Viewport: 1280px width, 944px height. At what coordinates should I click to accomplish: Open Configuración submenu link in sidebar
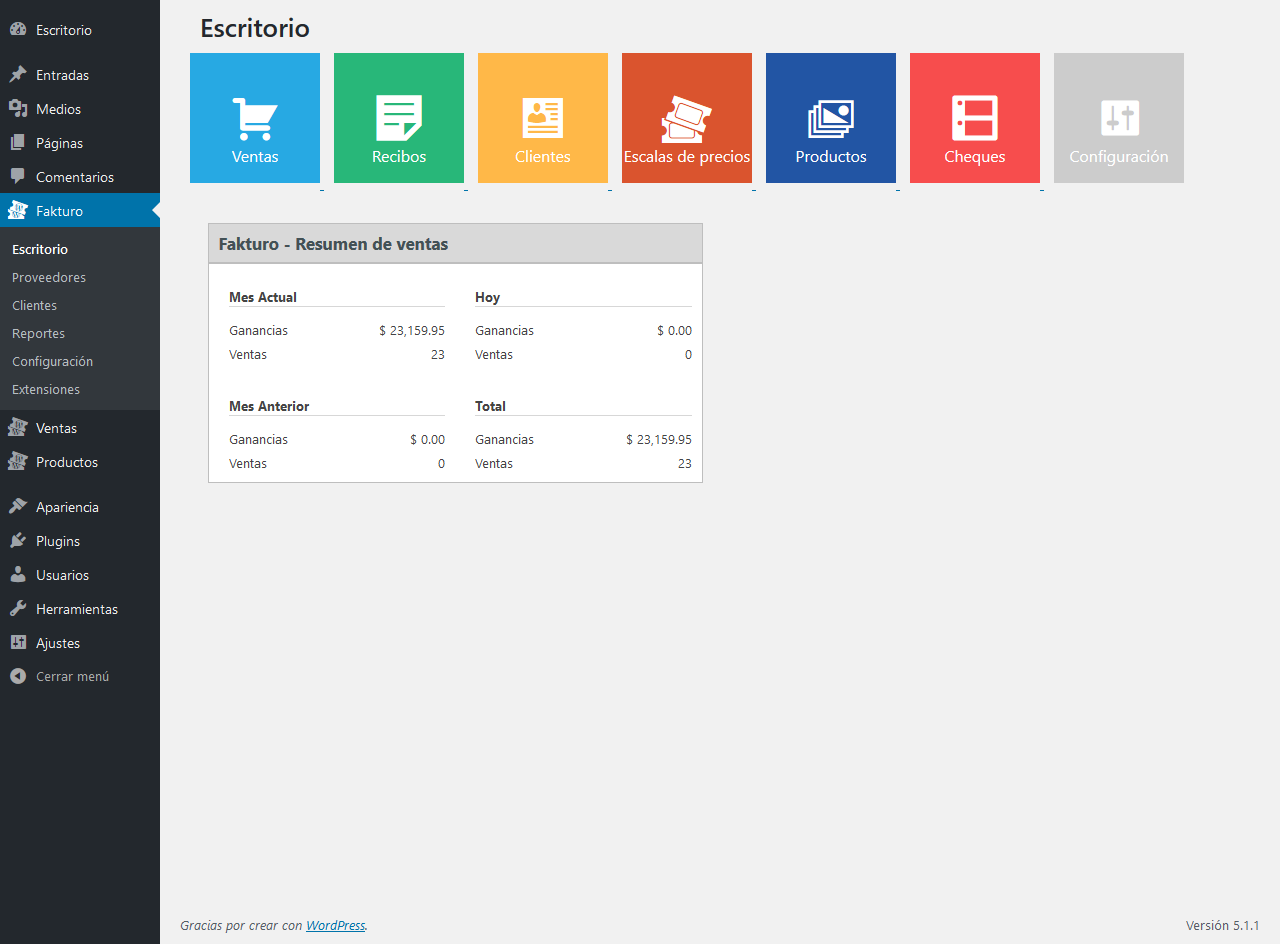point(52,361)
